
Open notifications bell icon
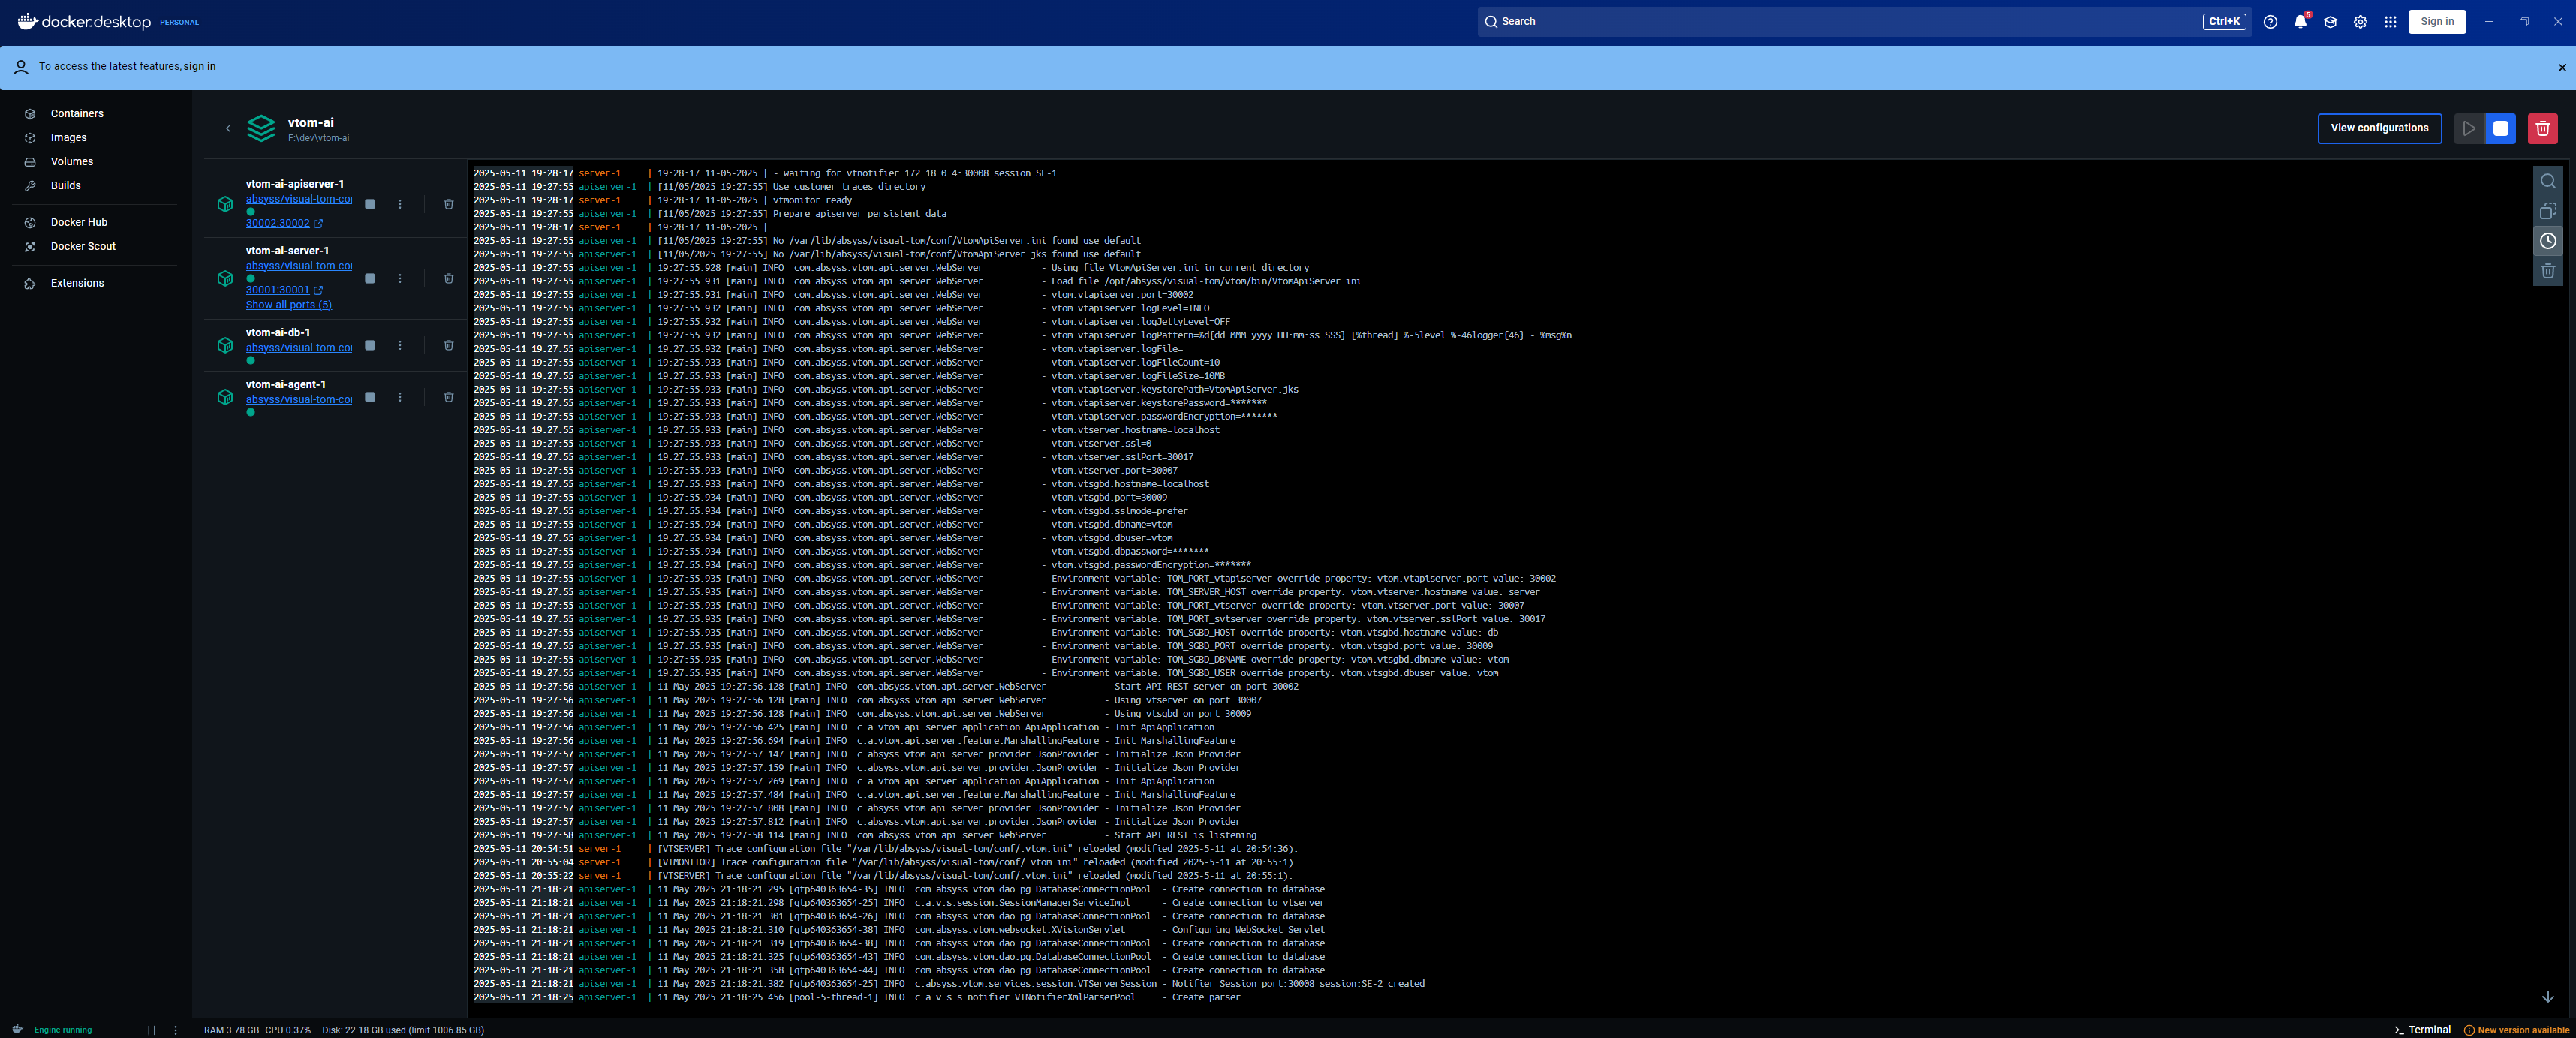click(x=2300, y=22)
